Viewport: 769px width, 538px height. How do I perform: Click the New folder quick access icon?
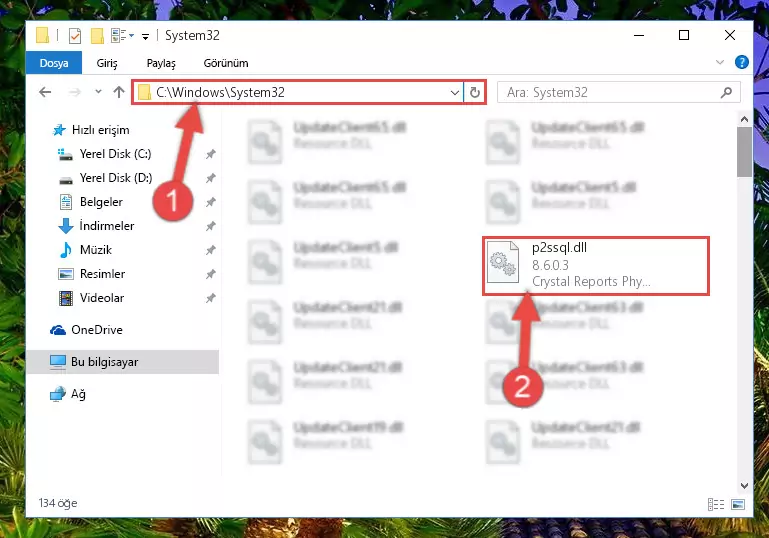tap(97, 36)
